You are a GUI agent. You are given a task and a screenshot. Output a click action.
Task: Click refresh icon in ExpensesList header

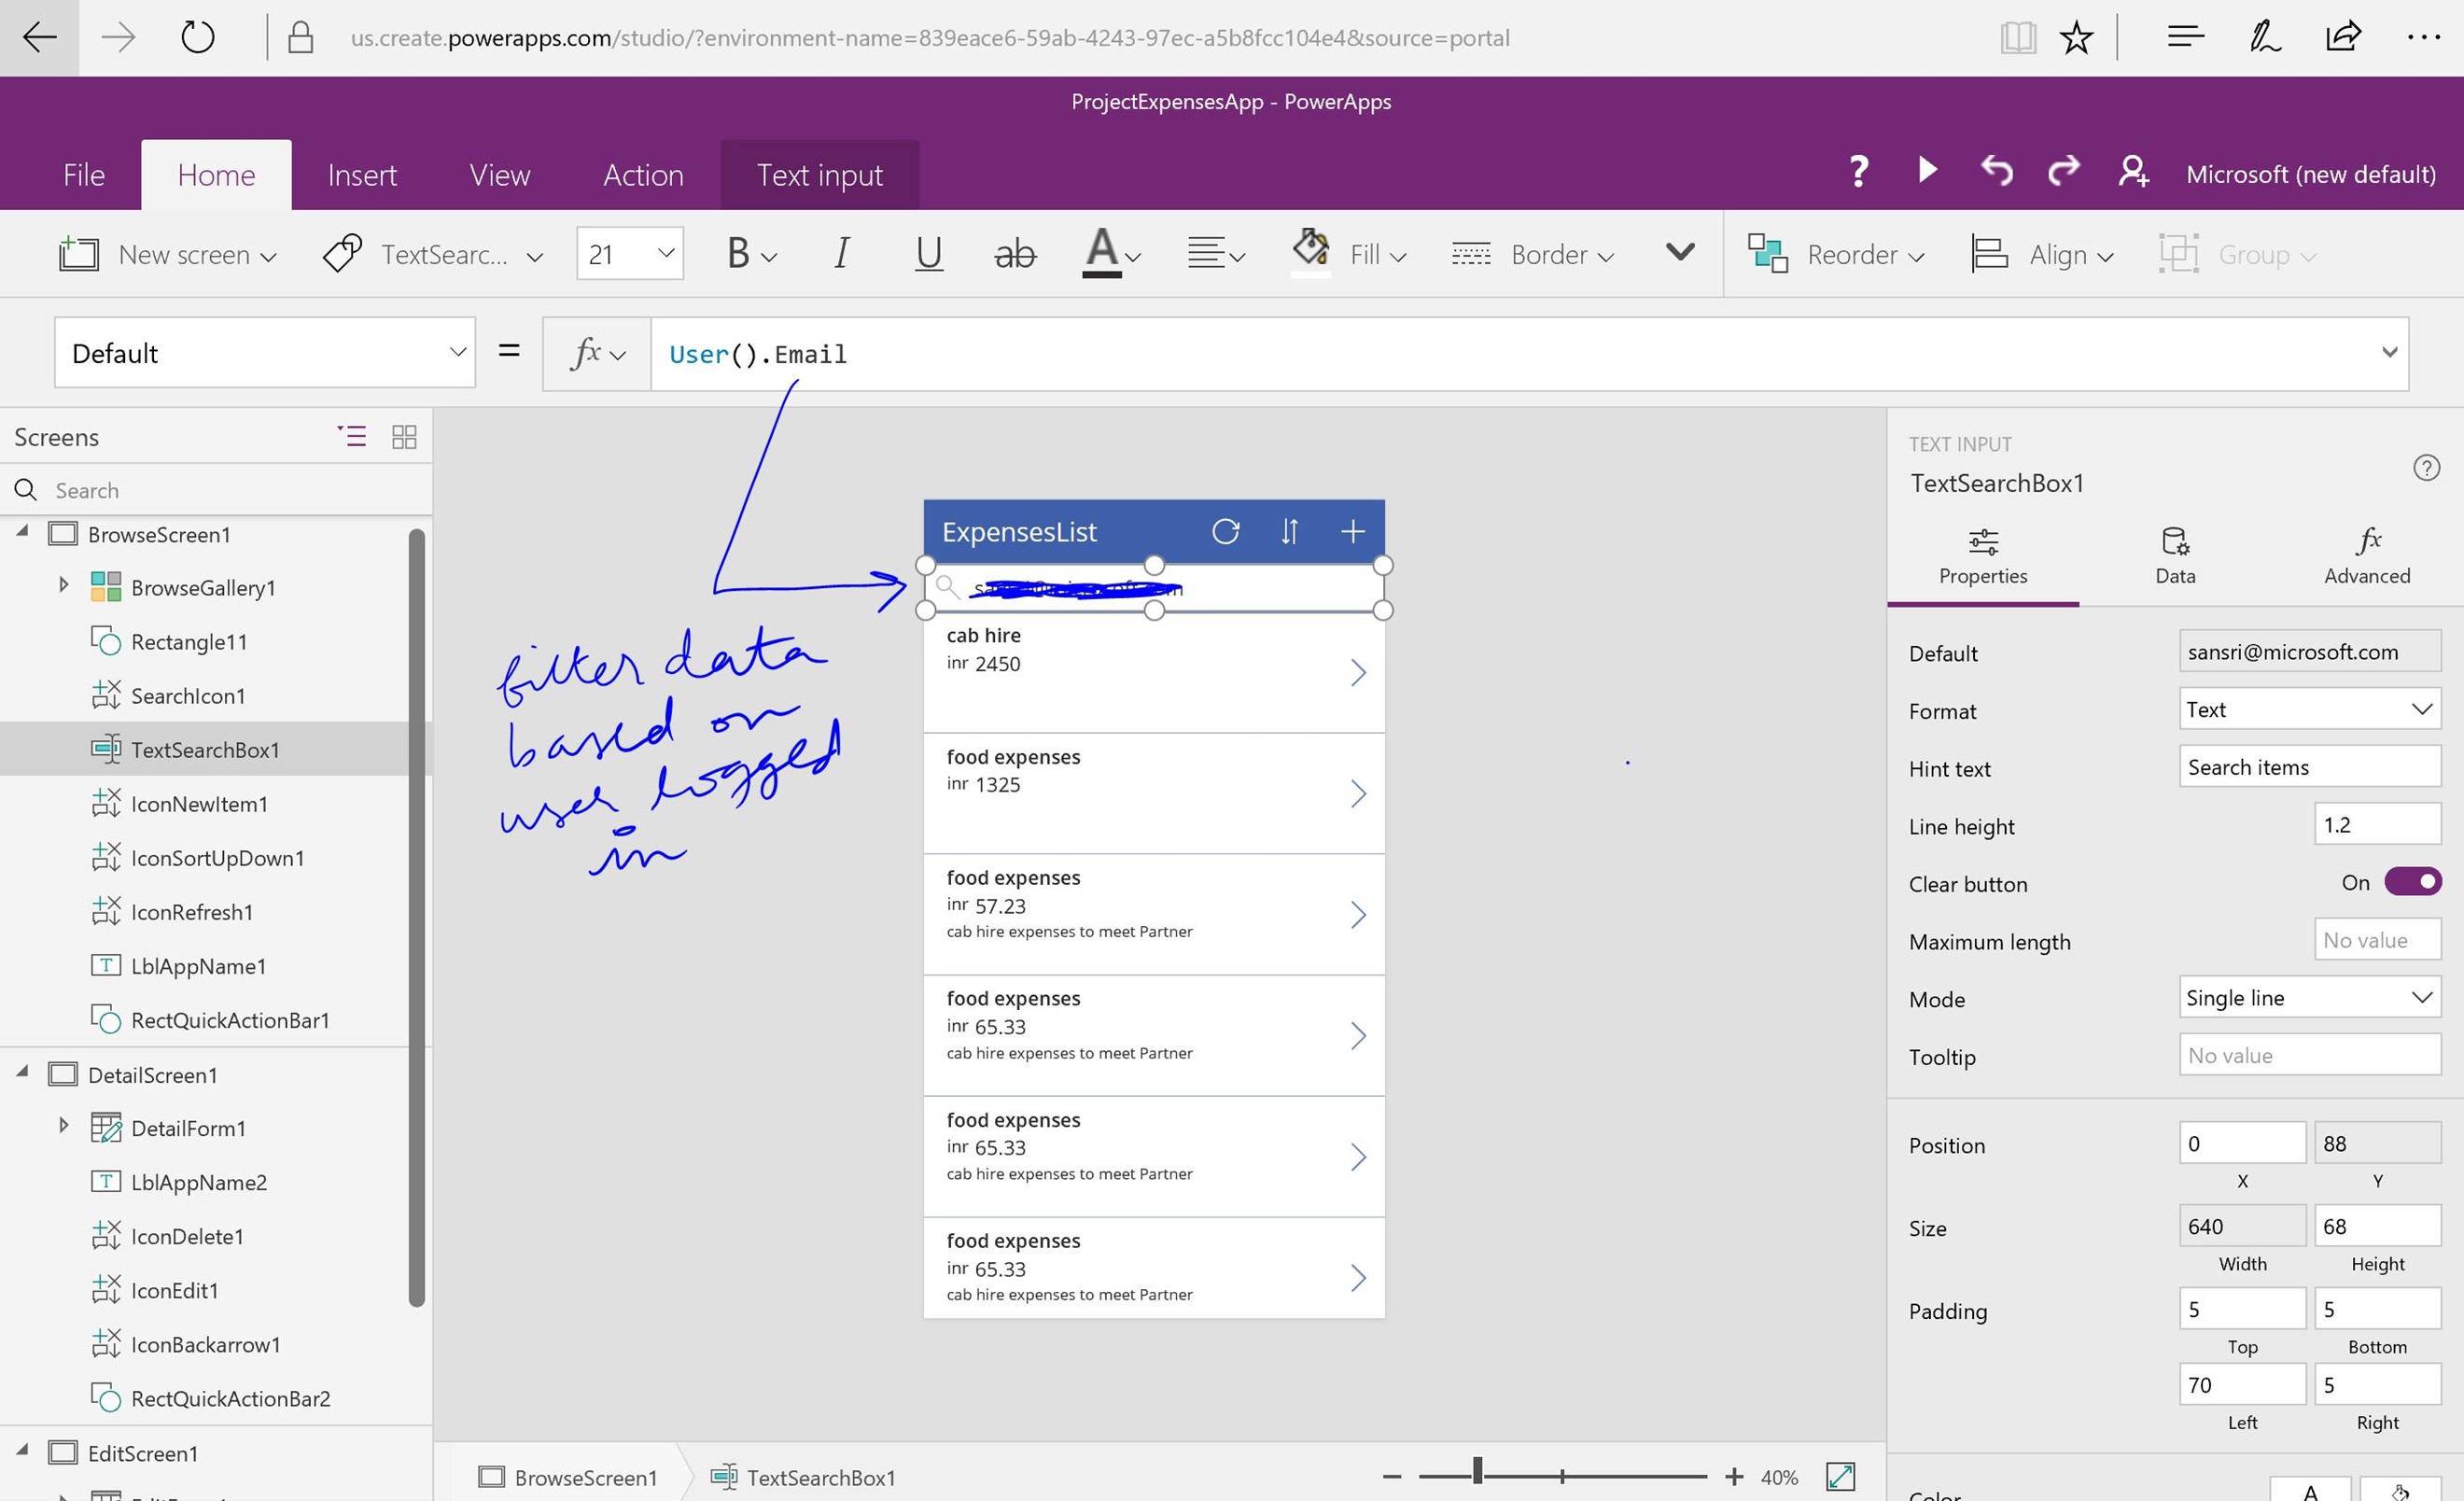coord(1225,531)
